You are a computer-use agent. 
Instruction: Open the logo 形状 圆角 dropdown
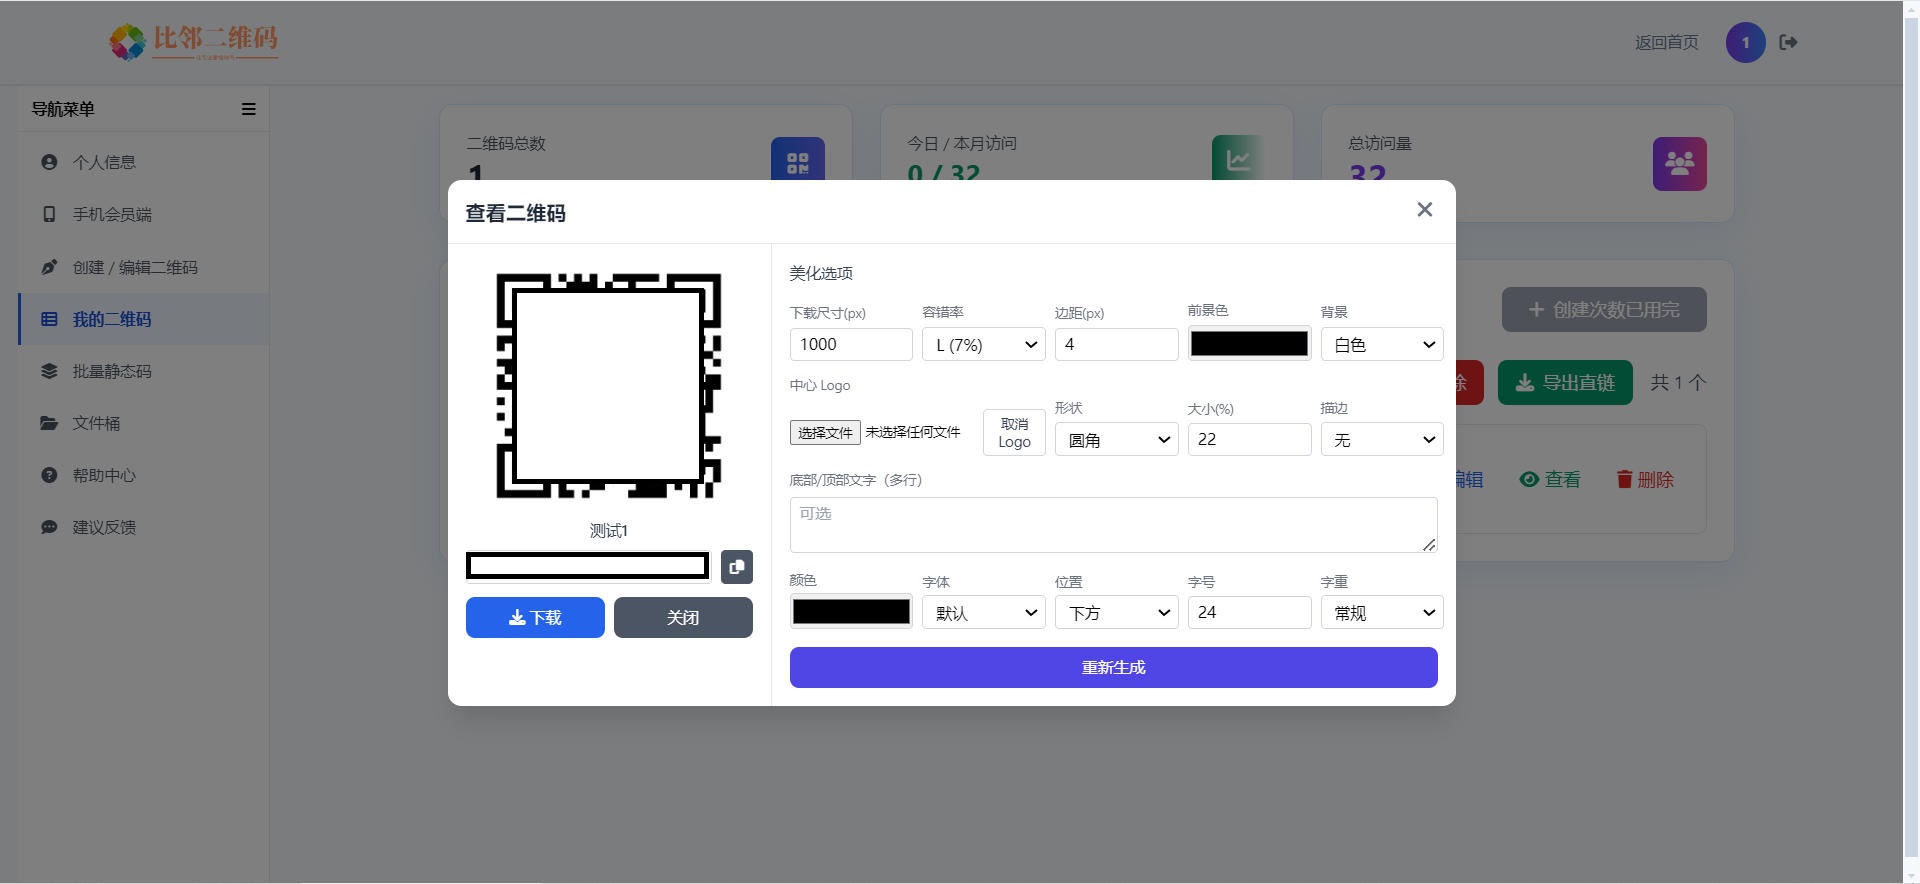point(1117,440)
